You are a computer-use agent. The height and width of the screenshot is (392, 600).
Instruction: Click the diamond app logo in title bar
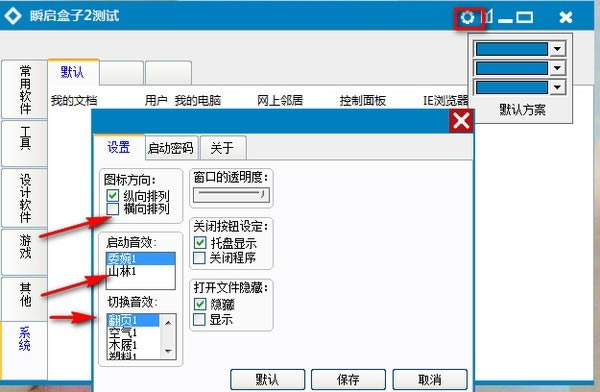(x=13, y=16)
